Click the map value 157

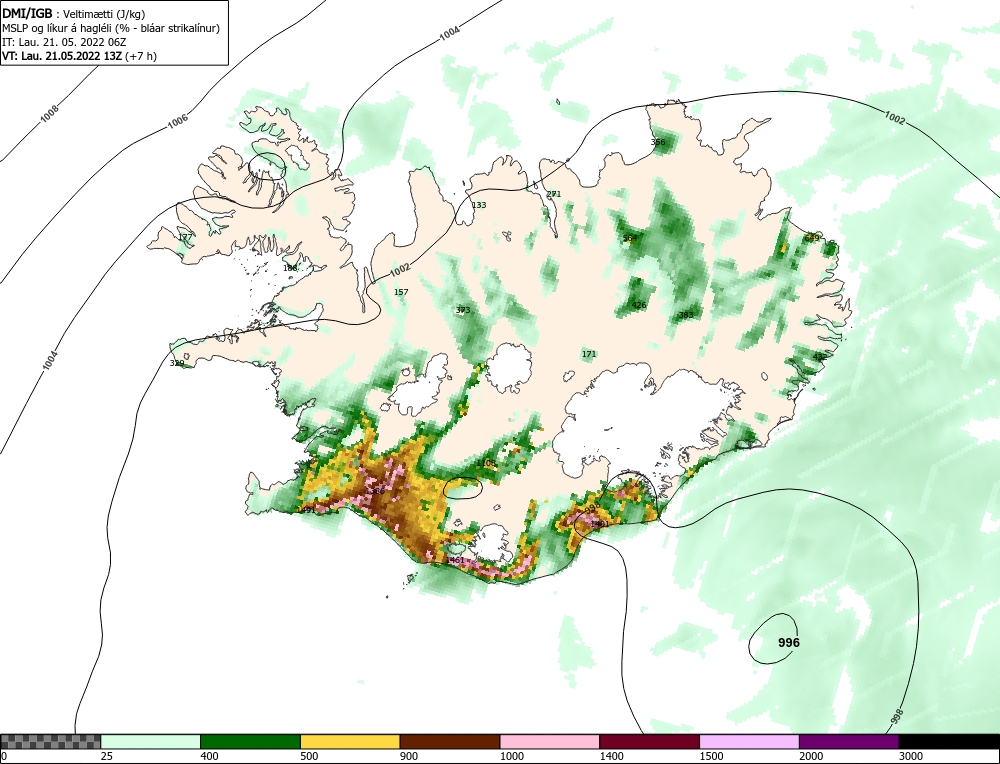point(401,292)
